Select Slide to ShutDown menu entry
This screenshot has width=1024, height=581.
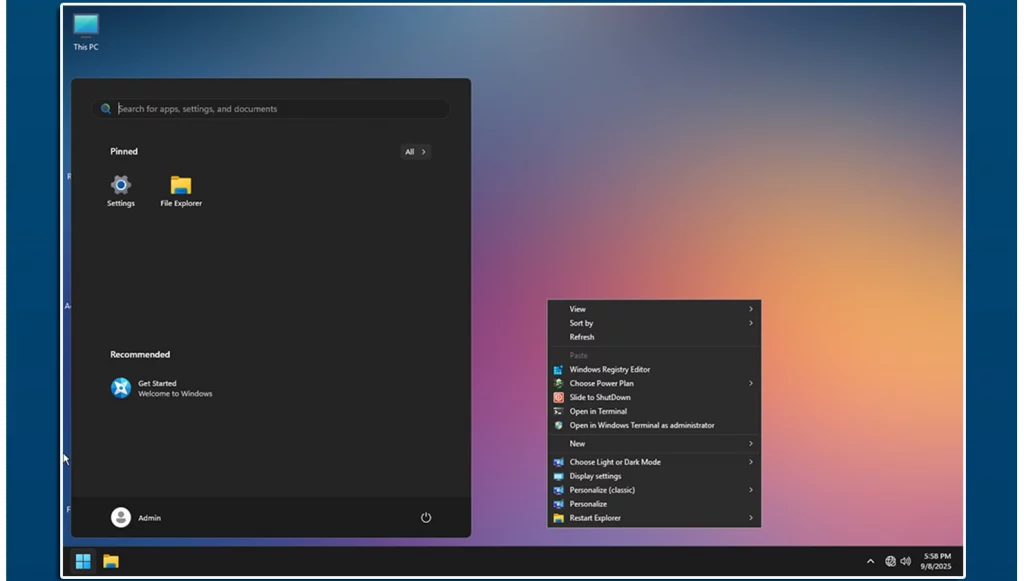click(600, 397)
